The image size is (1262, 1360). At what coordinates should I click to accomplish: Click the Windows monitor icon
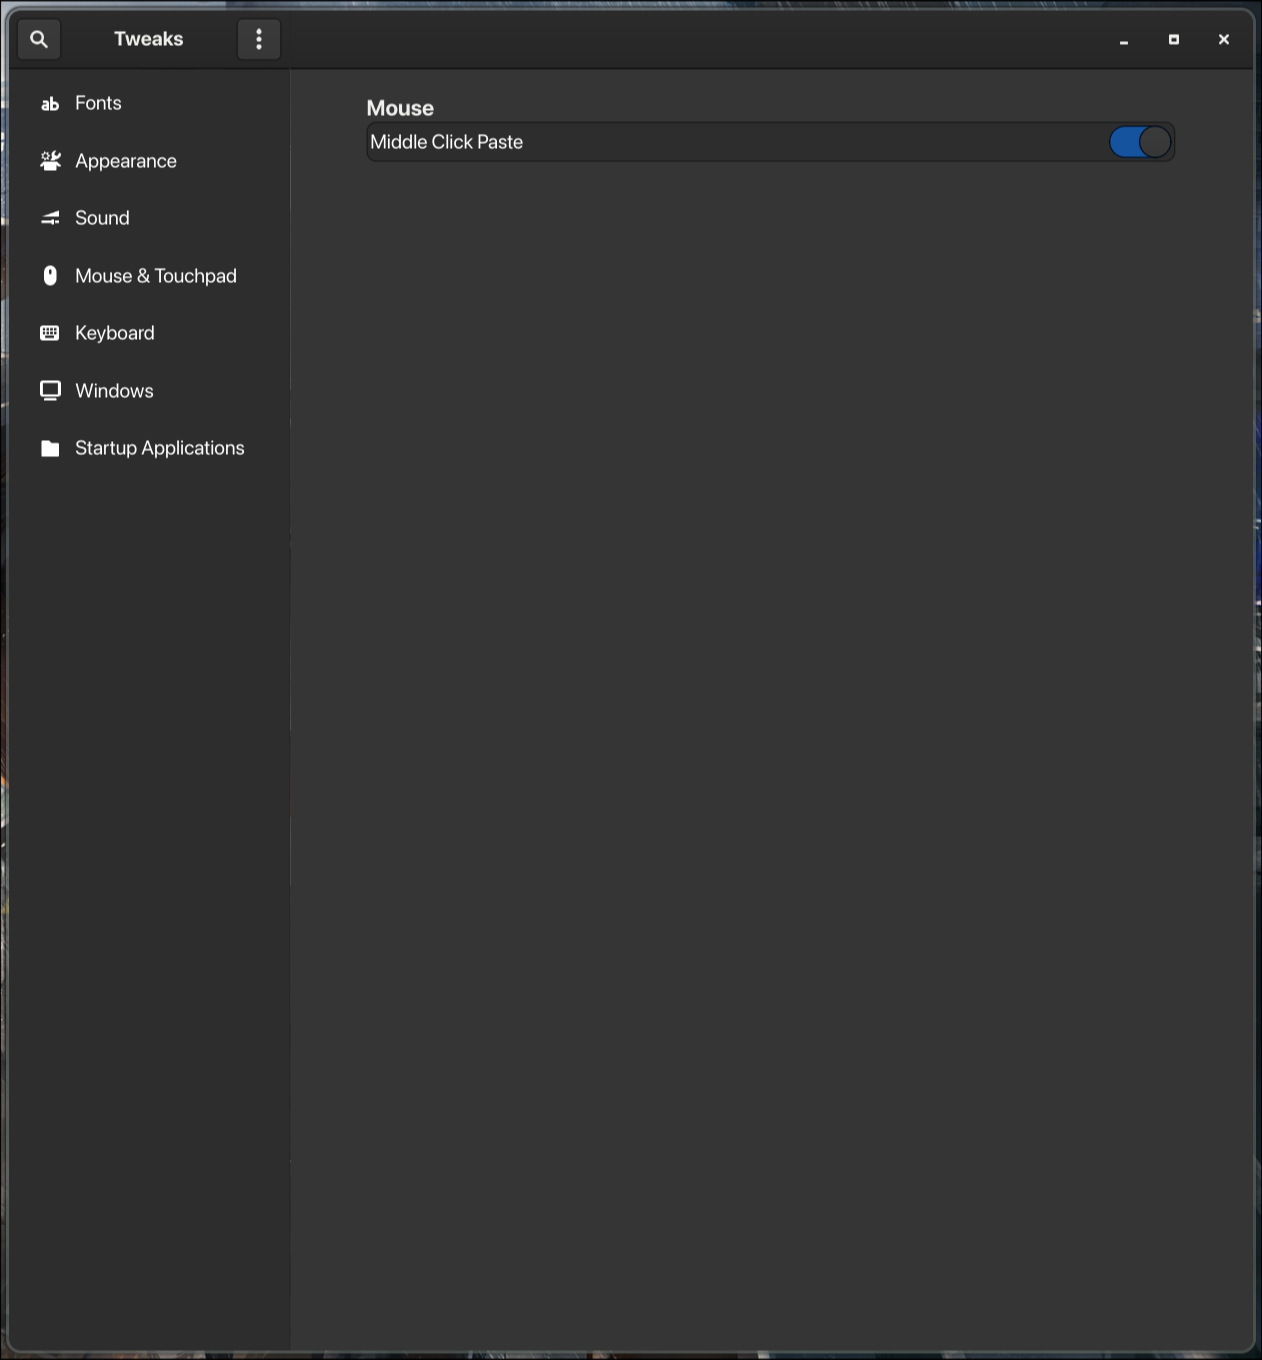pyautogui.click(x=50, y=390)
